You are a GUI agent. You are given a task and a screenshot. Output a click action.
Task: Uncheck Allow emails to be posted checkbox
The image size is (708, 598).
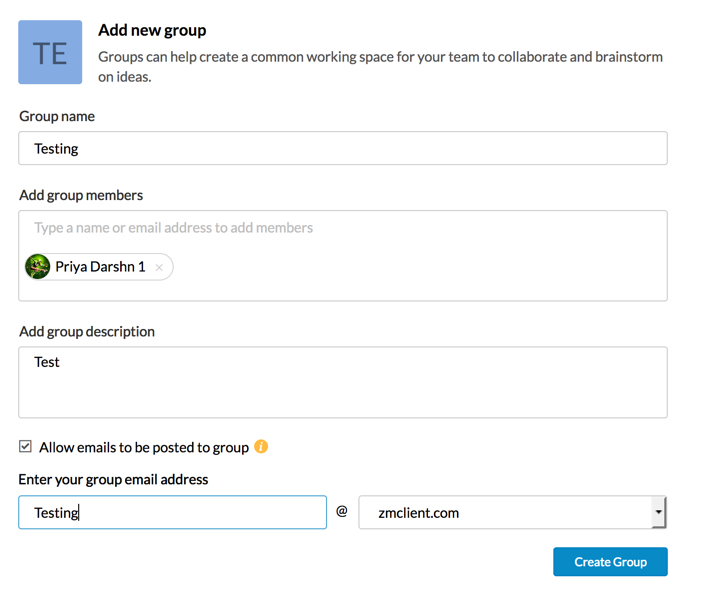[x=26, y=447]
